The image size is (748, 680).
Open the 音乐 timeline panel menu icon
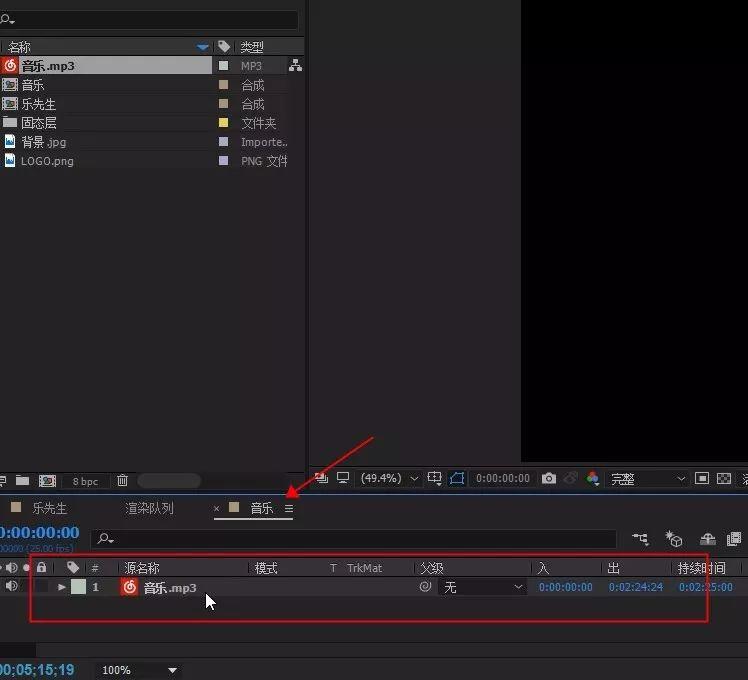point(289,508)
